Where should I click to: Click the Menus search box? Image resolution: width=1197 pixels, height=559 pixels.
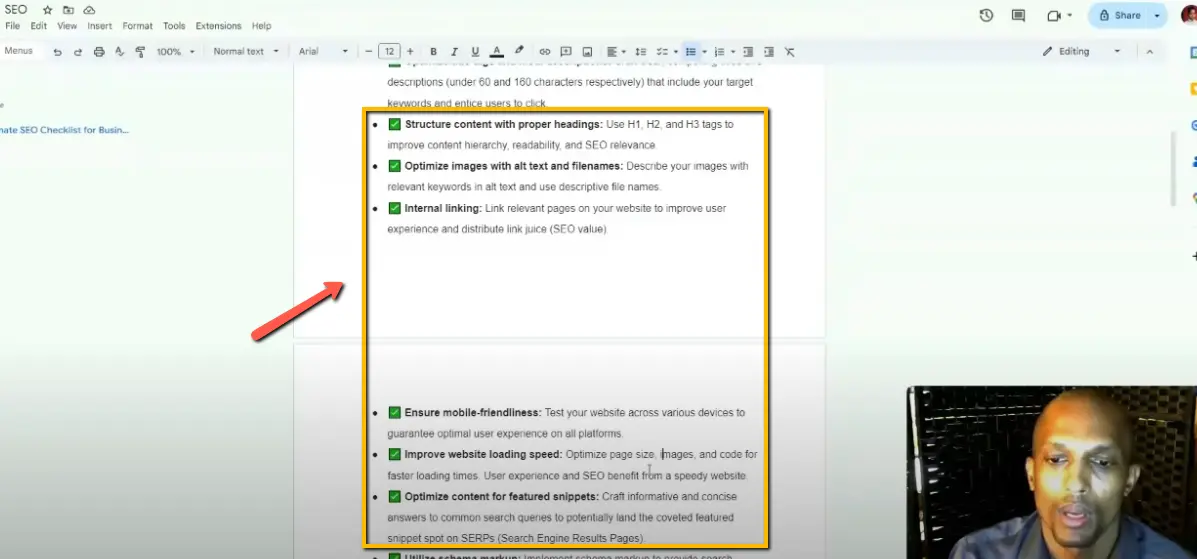[x=18, y=51]
